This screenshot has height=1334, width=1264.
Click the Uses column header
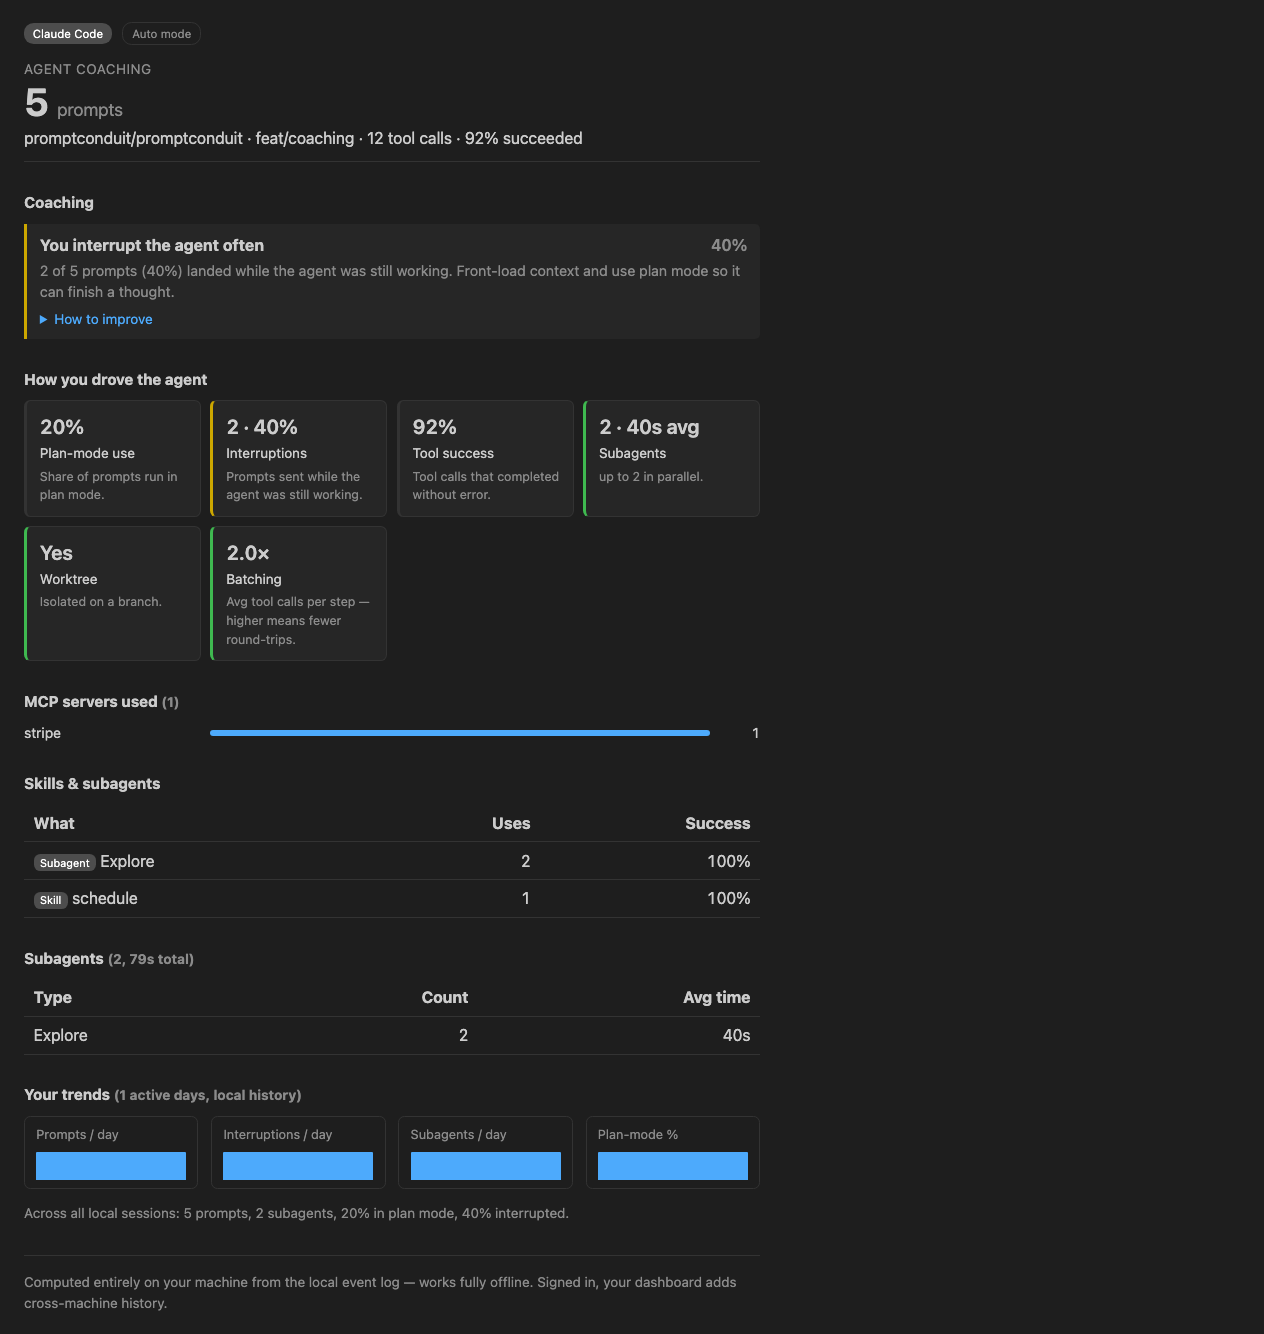pyautogui.click(x=511, y=823)
